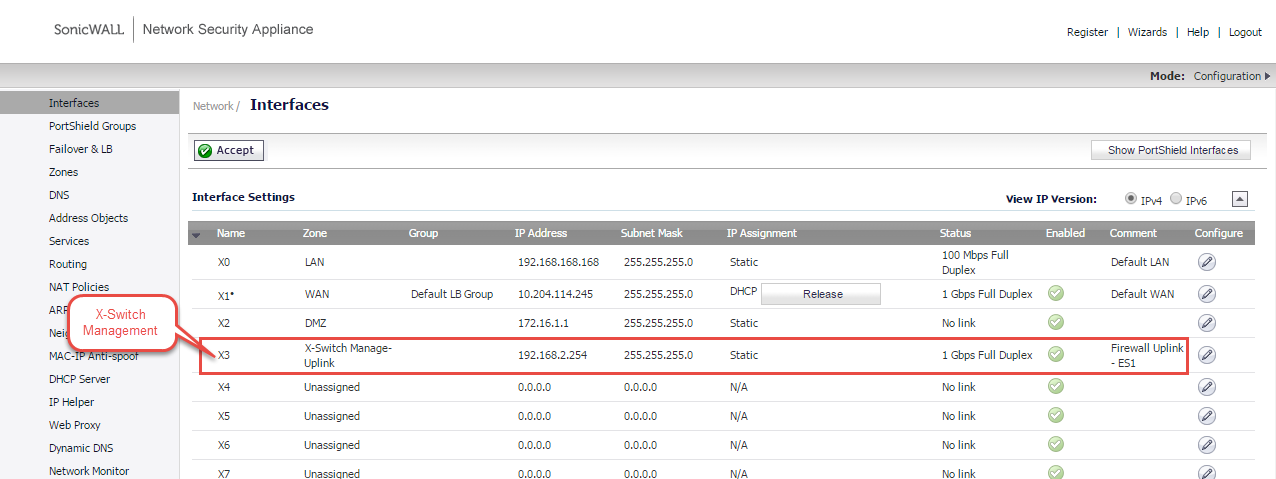Toggle enabled checkmark on X3 row
This screenshot has width=1276, height=479.
[x=1056, y=355]
